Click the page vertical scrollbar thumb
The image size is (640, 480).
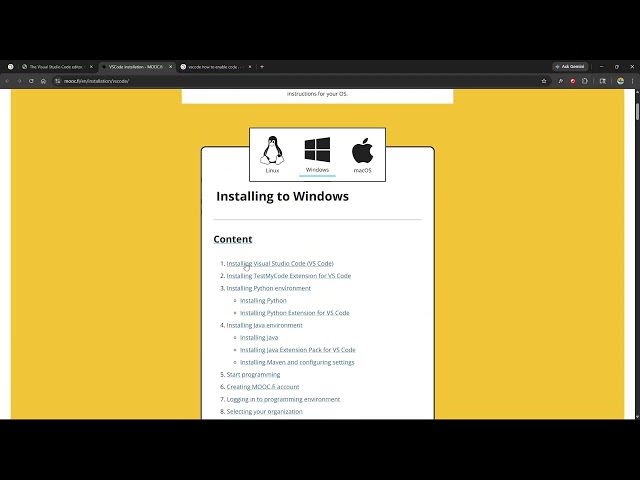(637, 112)
